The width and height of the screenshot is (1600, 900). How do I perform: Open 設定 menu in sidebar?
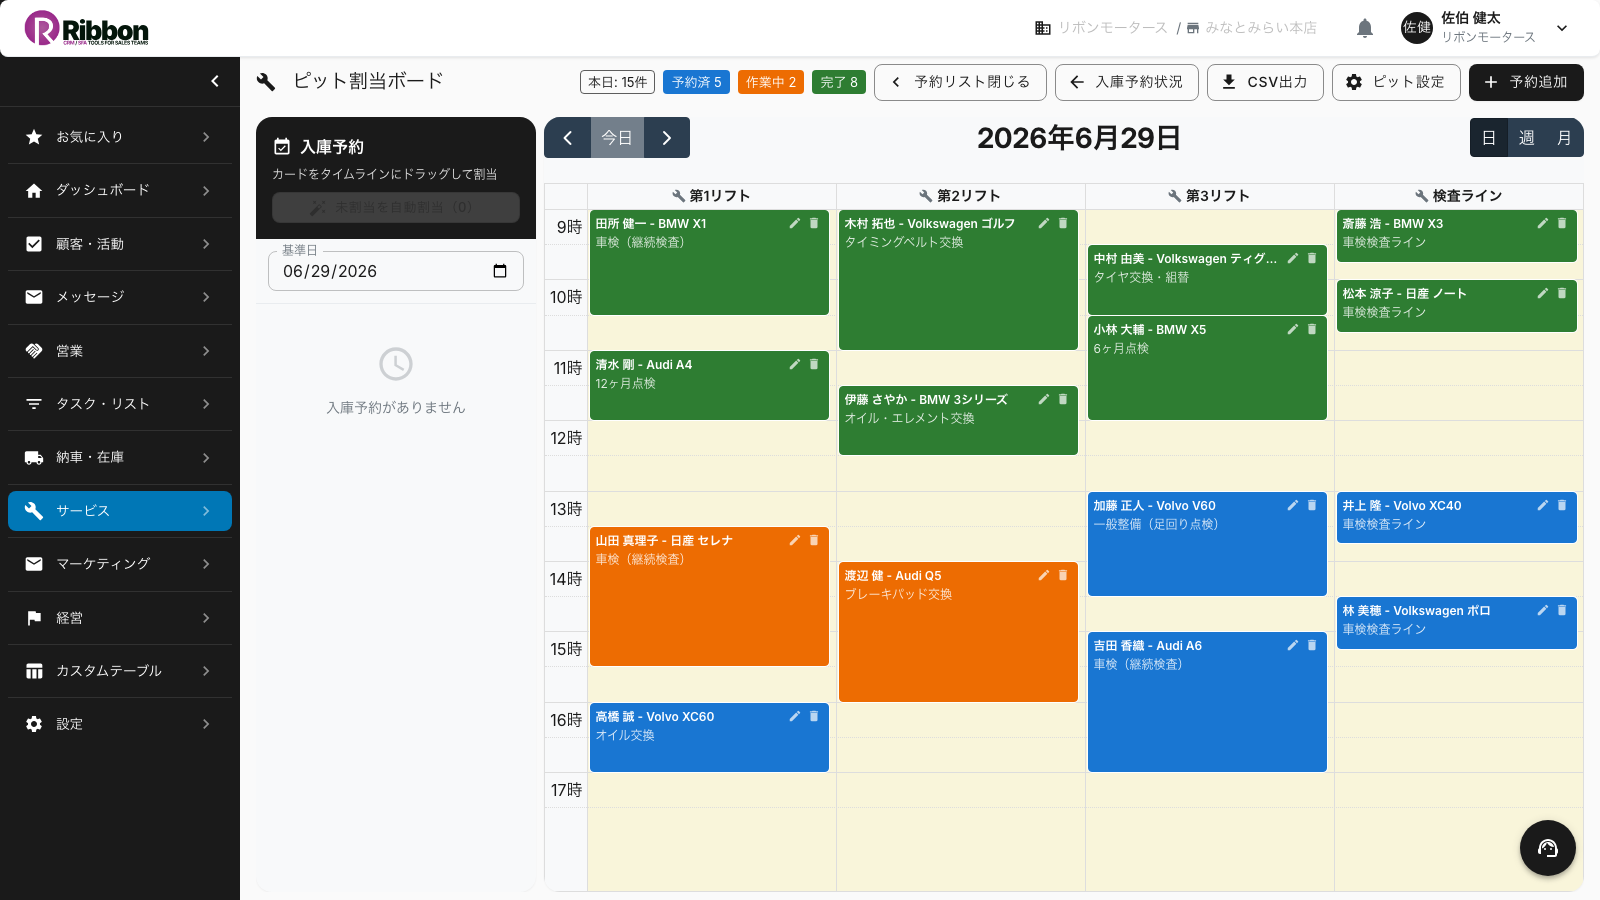point(120,724)
